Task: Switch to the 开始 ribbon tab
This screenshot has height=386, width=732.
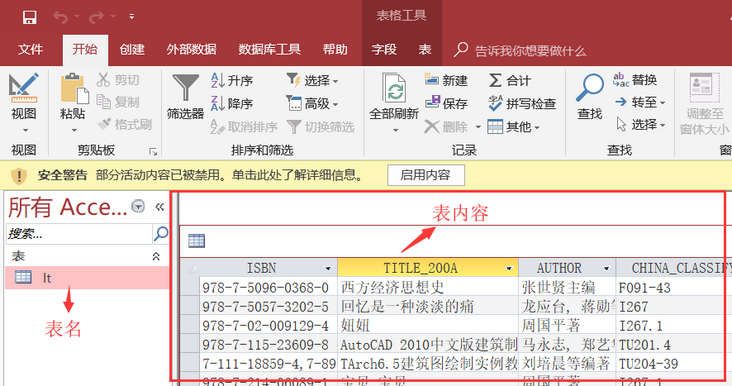Action: tap(85, 49)
